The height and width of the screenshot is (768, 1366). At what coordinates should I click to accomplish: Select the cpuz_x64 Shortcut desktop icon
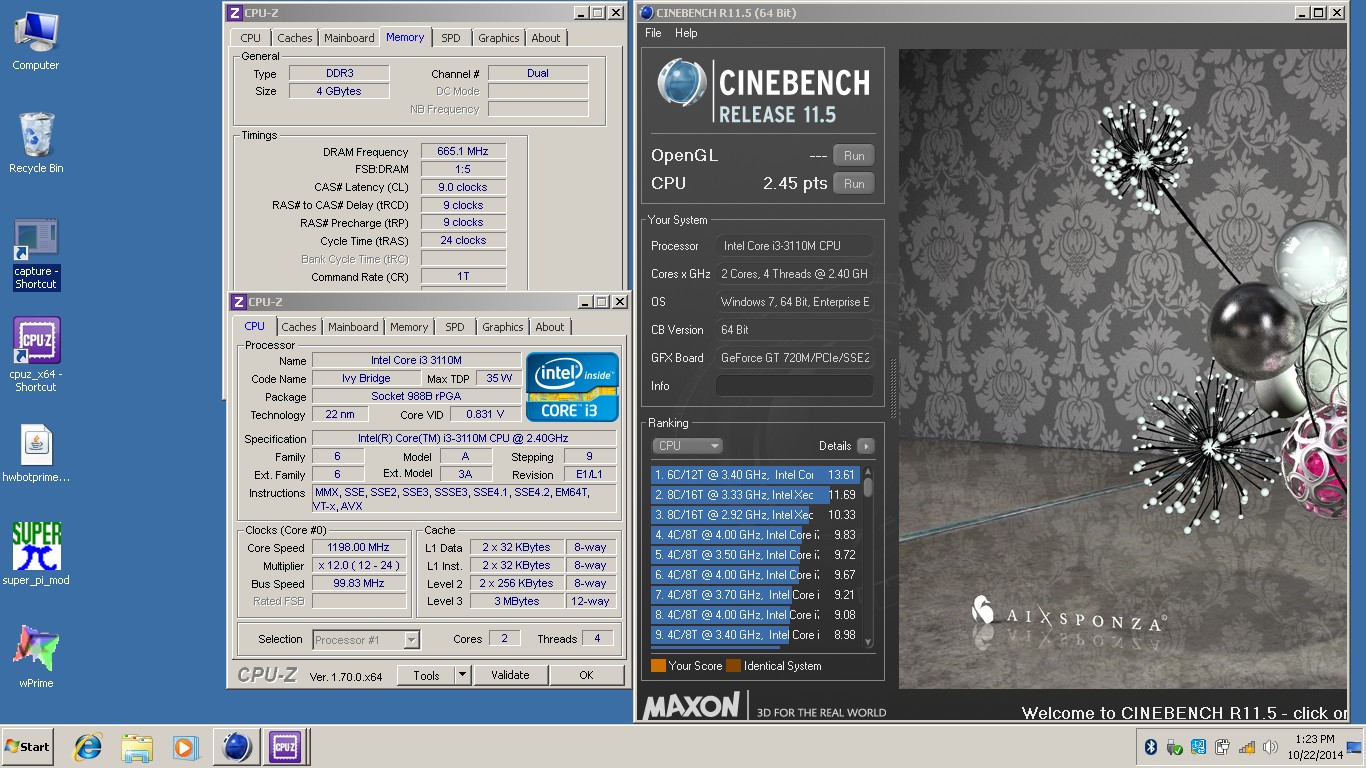coord(36,355)
